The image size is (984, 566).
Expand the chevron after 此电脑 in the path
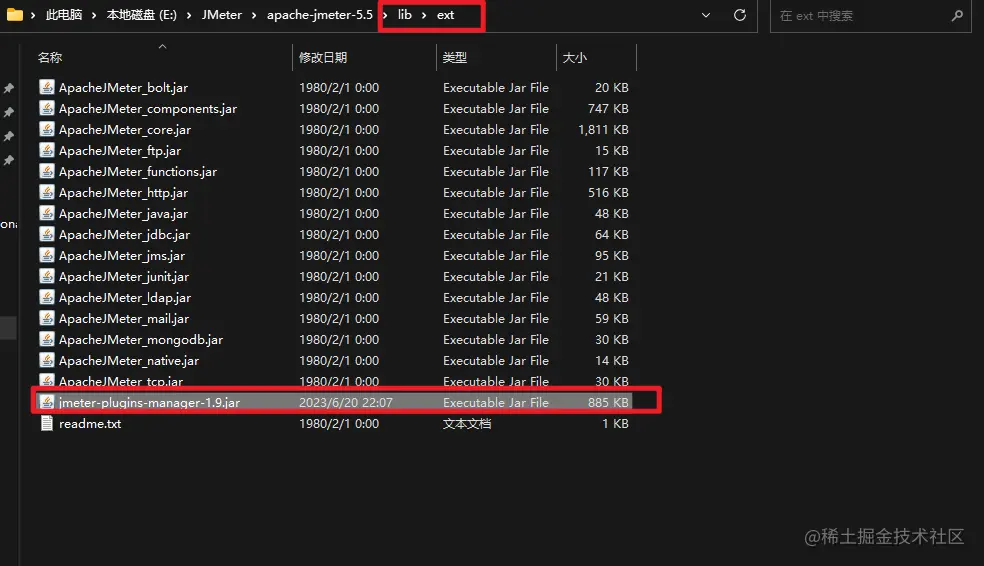click(x=94, y=15)
